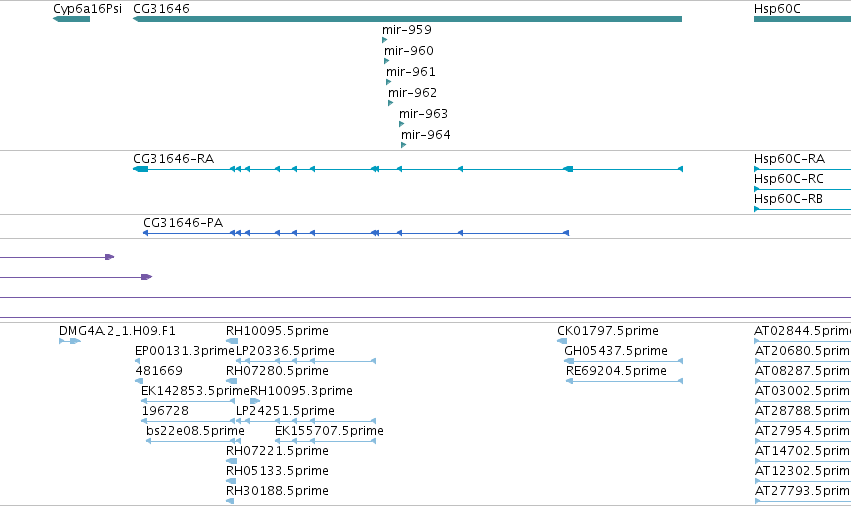The height and width of the screenshot is (506, 851).
Task: Click the mir-959 arrow glyph
Action: 384,40
